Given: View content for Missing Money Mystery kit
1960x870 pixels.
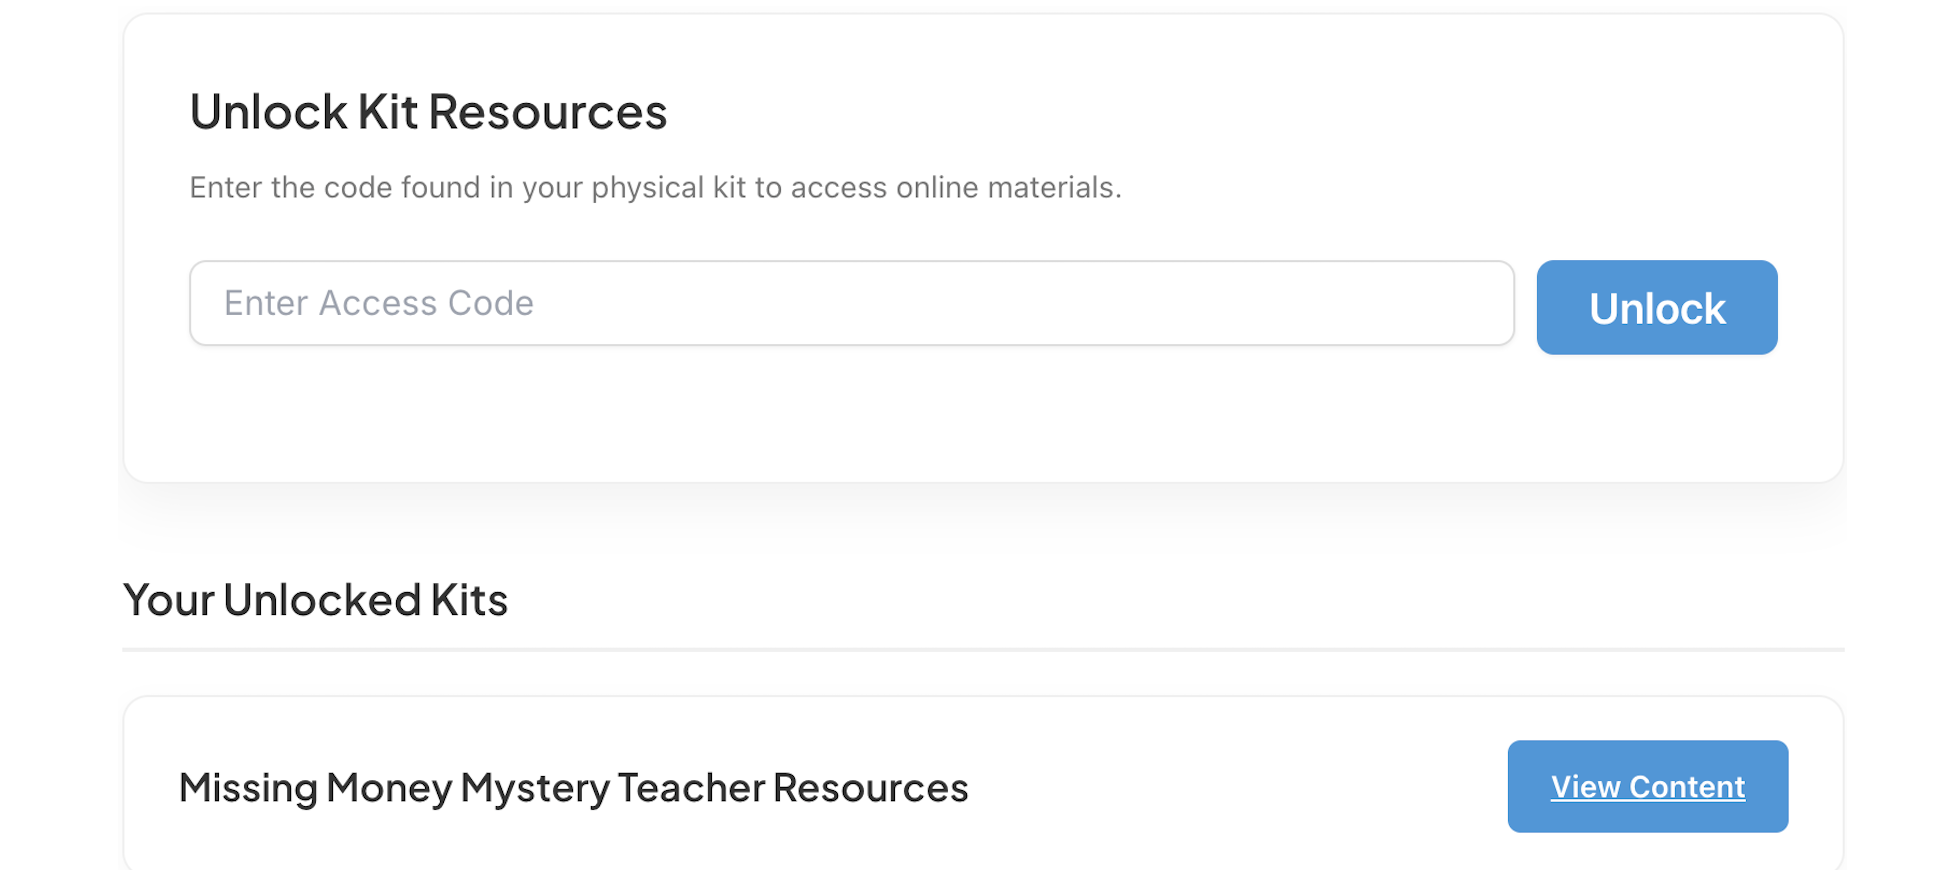Looking at the screenshot, I should 1647,787.
